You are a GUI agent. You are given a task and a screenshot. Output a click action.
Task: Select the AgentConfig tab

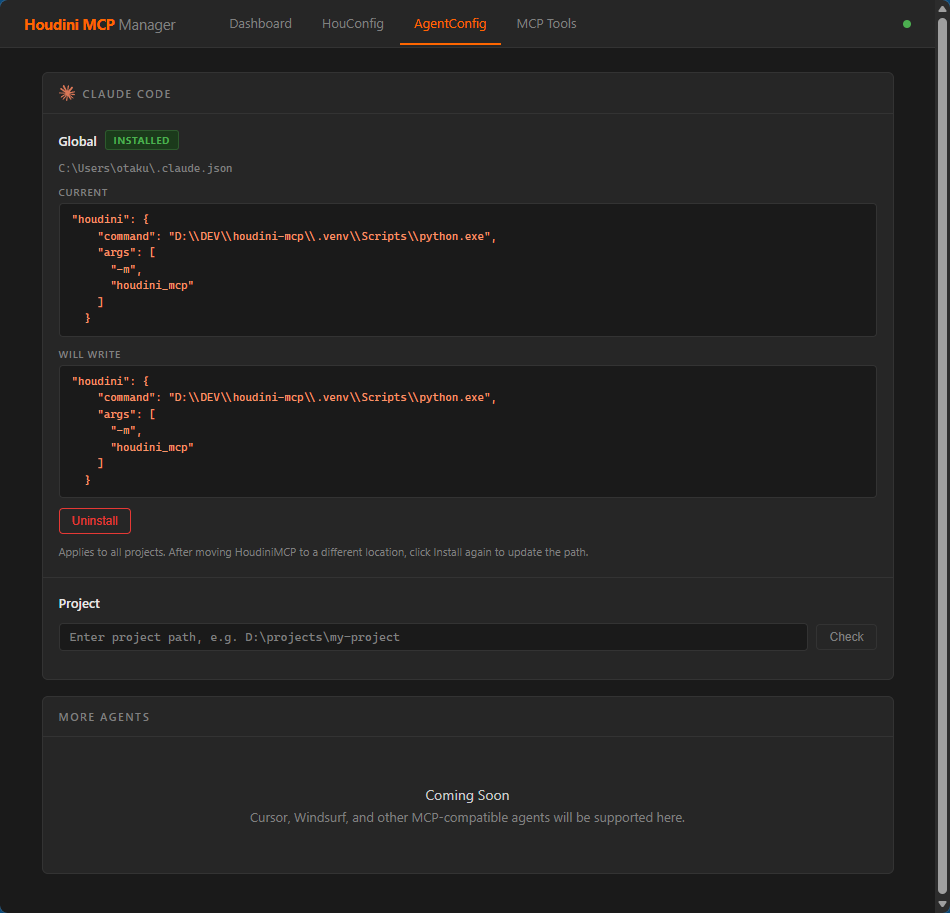(x=450, y=24)
